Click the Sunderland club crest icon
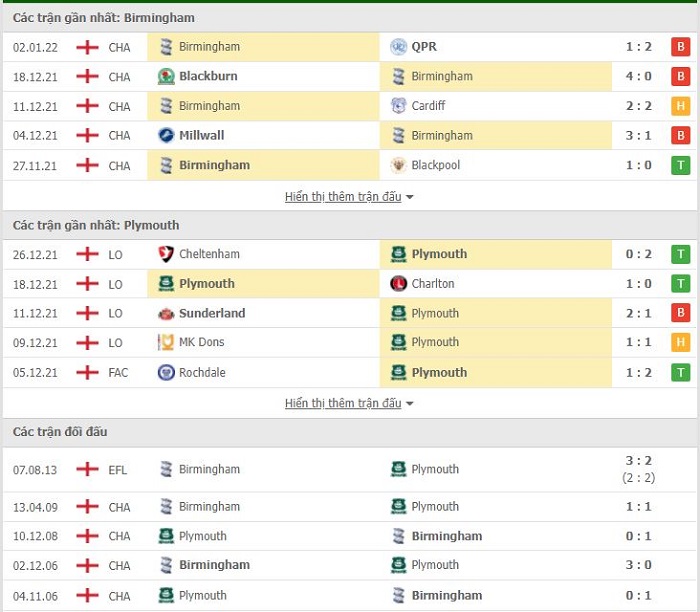The image size is (700, 612). pos(166,313)
